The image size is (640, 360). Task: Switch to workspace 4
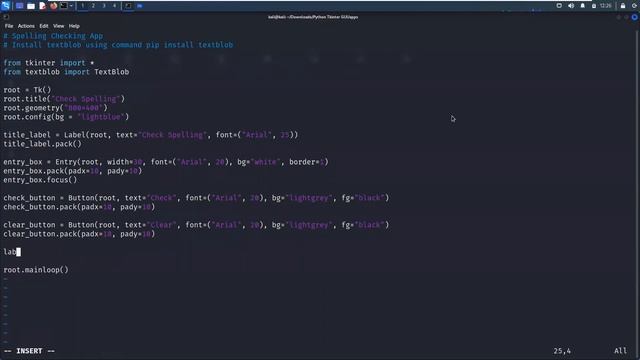pyautogui.click(x=114, y=6)
